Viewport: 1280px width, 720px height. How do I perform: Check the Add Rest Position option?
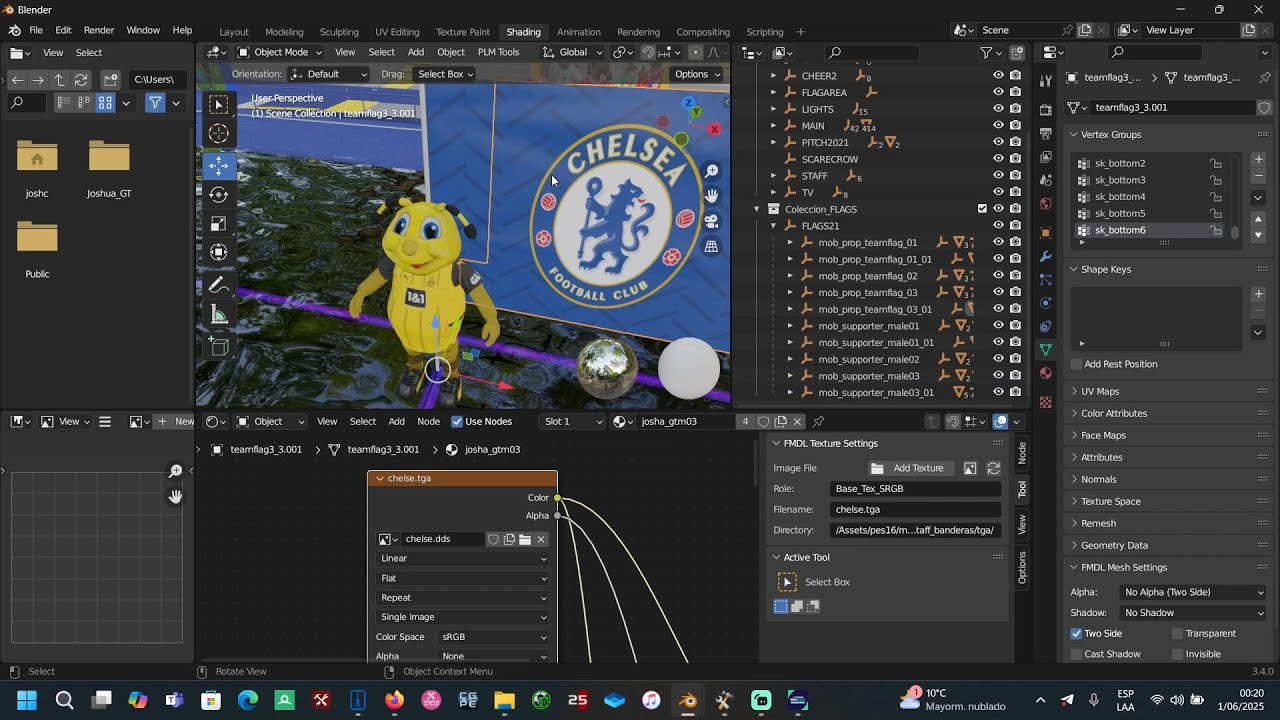pos(1076,364)
